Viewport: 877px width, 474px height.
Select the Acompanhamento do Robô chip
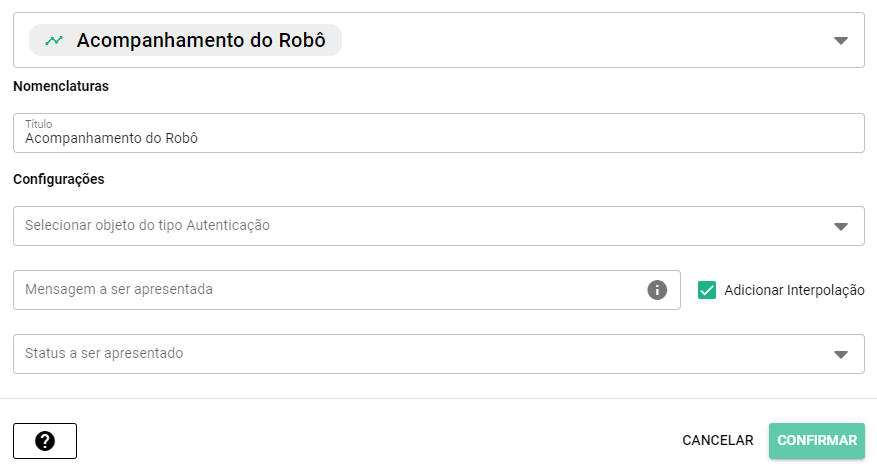(x=200, y=41)
